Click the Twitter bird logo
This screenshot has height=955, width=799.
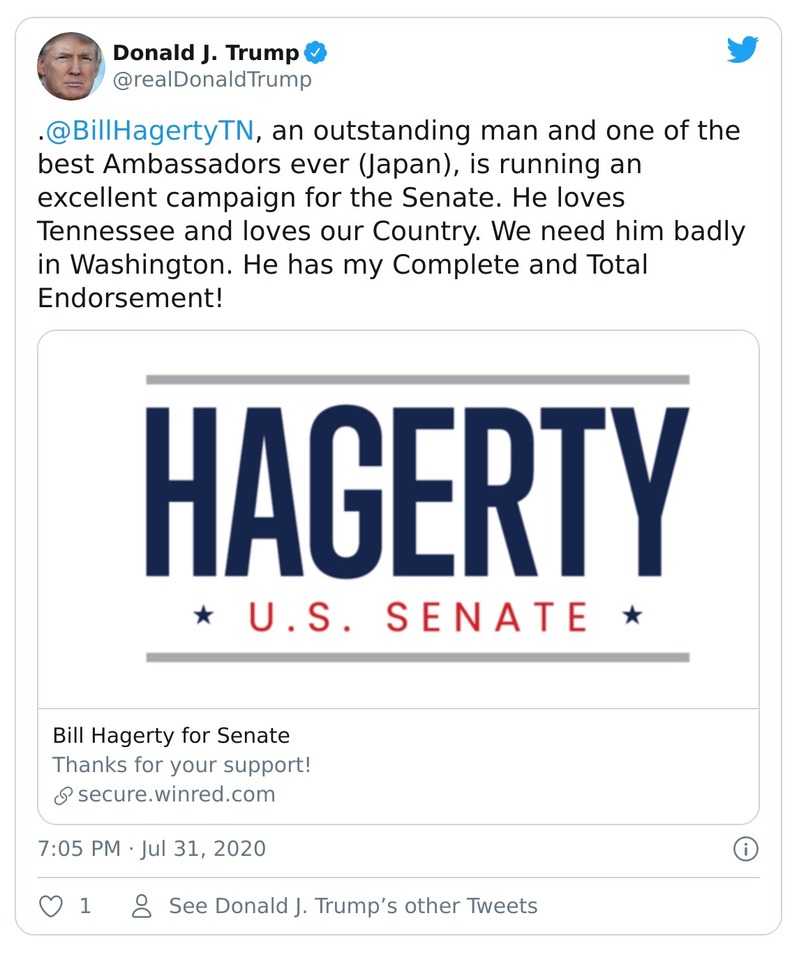click(x=742, y=47)
